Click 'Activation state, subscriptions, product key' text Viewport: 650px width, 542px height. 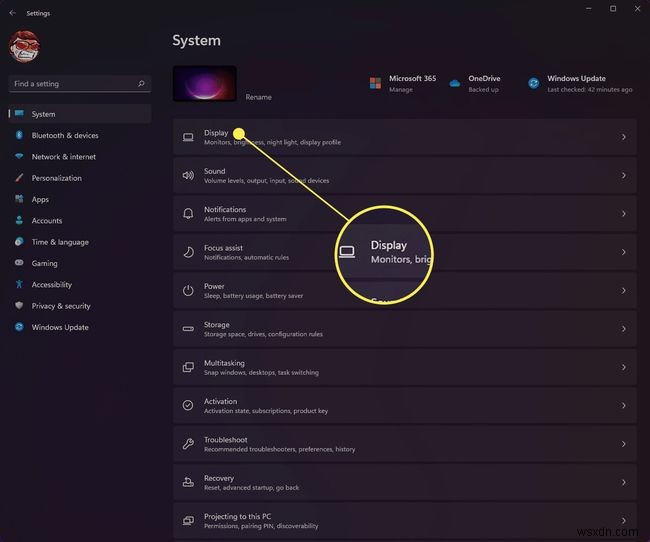266,411
